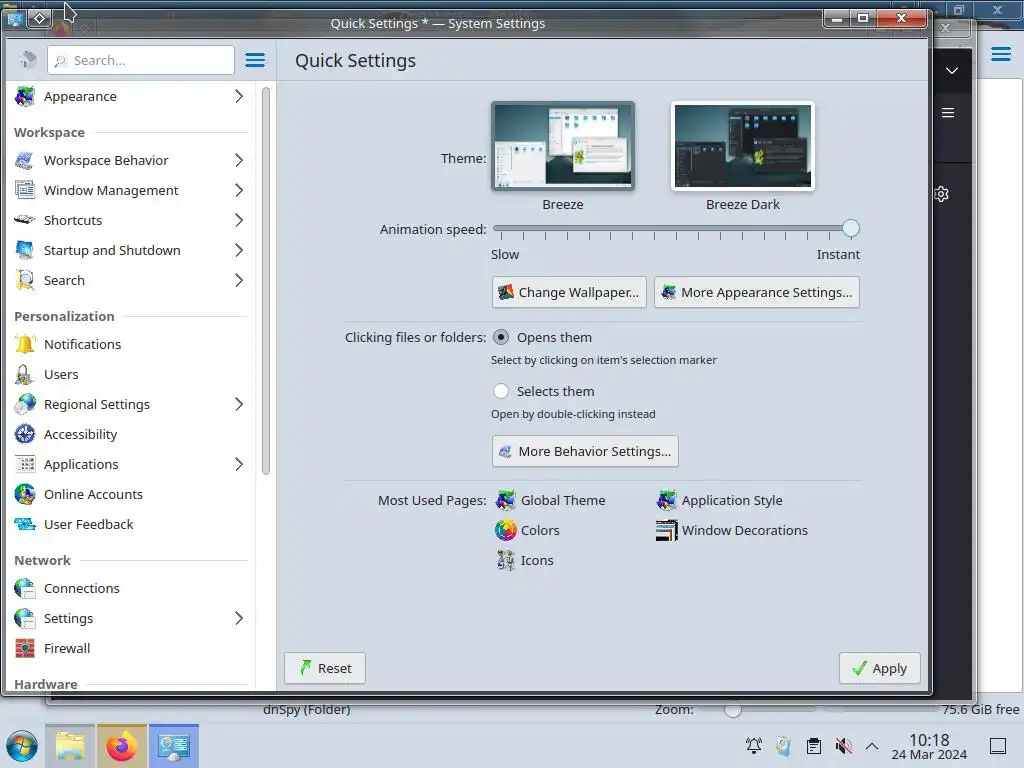This screenshot has height=768, width=1024.
Task: Click the clipboard tray icon
Action: [814, 746]
